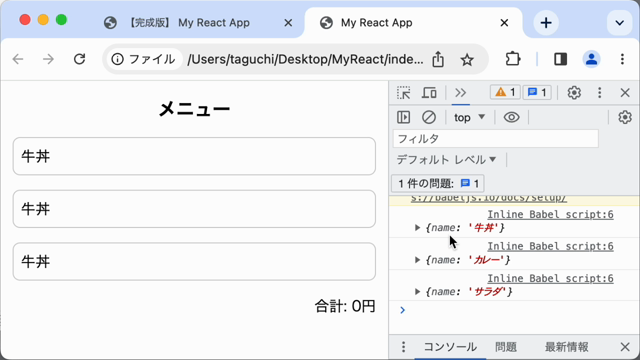Switch to the 【完成版】 My React App tab
The width and height of the screenshot is (640, 360).
click(189, 23)
